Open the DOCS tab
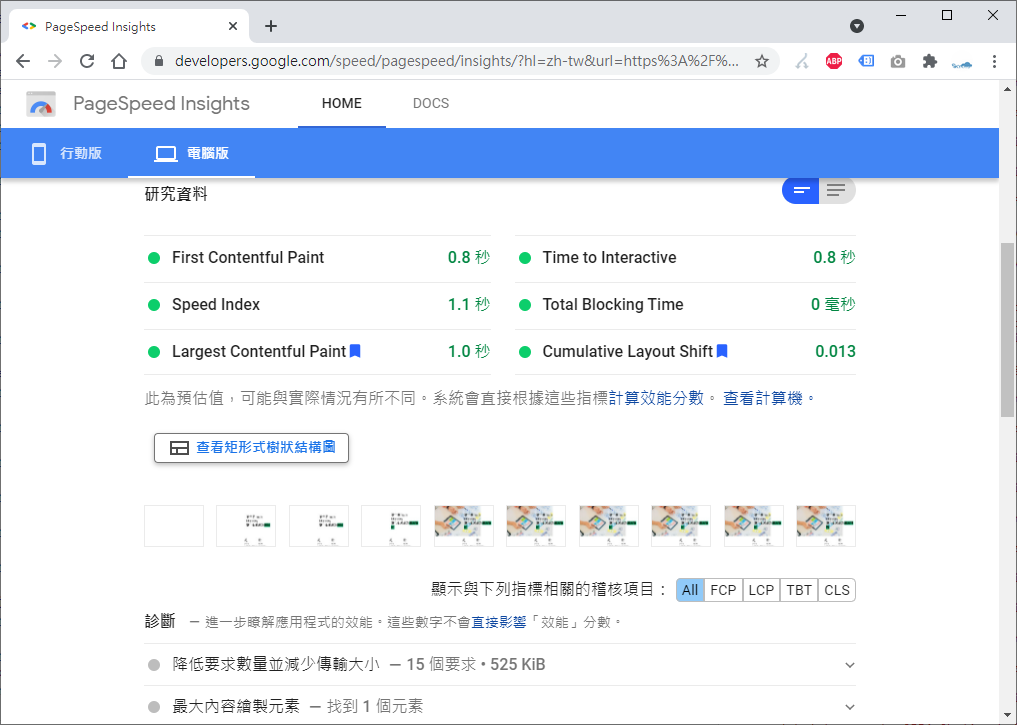The height and width of the screenshot is (725, 1017). 431,104
